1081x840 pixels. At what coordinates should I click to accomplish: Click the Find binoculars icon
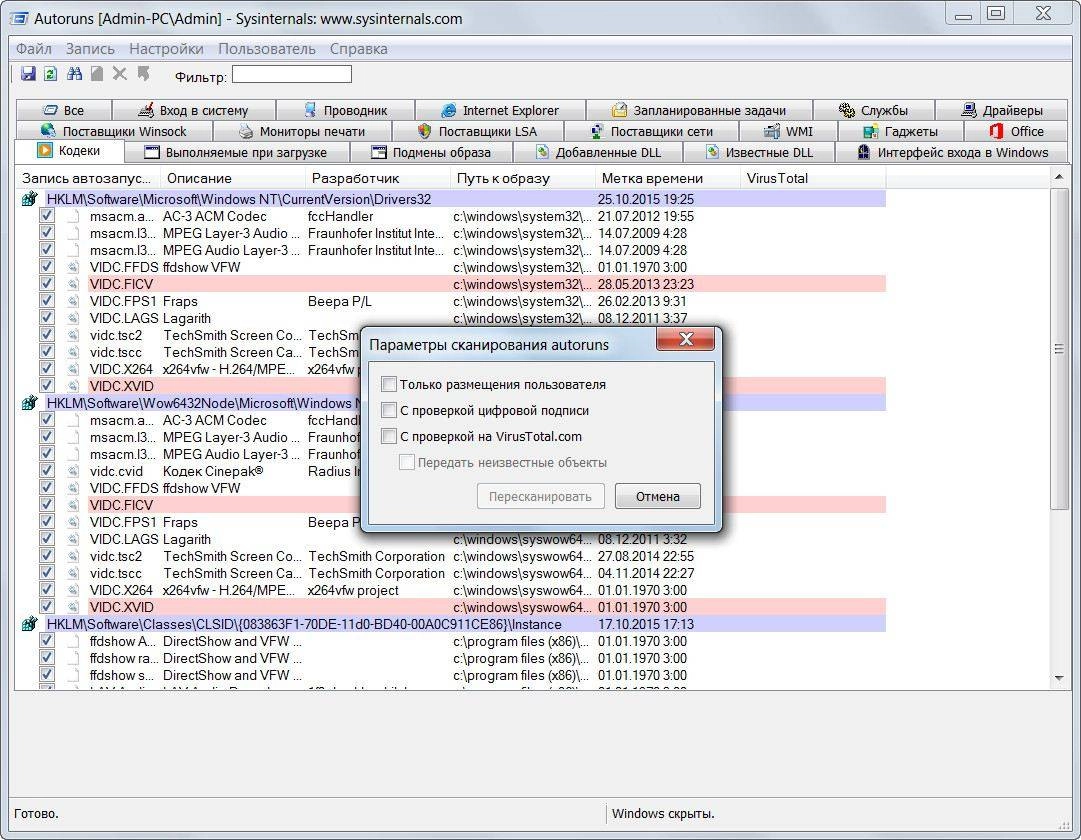(74, 74)
